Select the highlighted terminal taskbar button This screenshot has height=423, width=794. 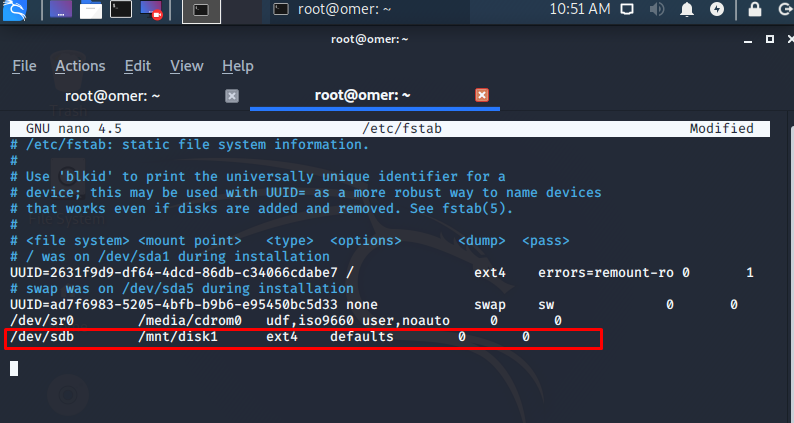[x=201, y=11]
